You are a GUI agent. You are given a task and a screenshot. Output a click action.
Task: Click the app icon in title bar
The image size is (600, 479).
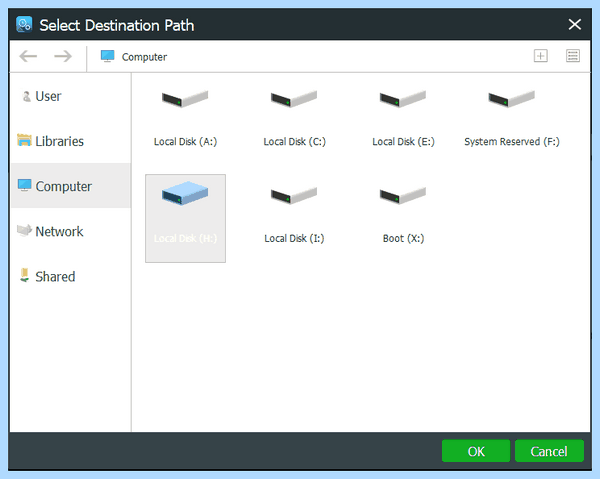pyautogui.click(x=24, y=25)
